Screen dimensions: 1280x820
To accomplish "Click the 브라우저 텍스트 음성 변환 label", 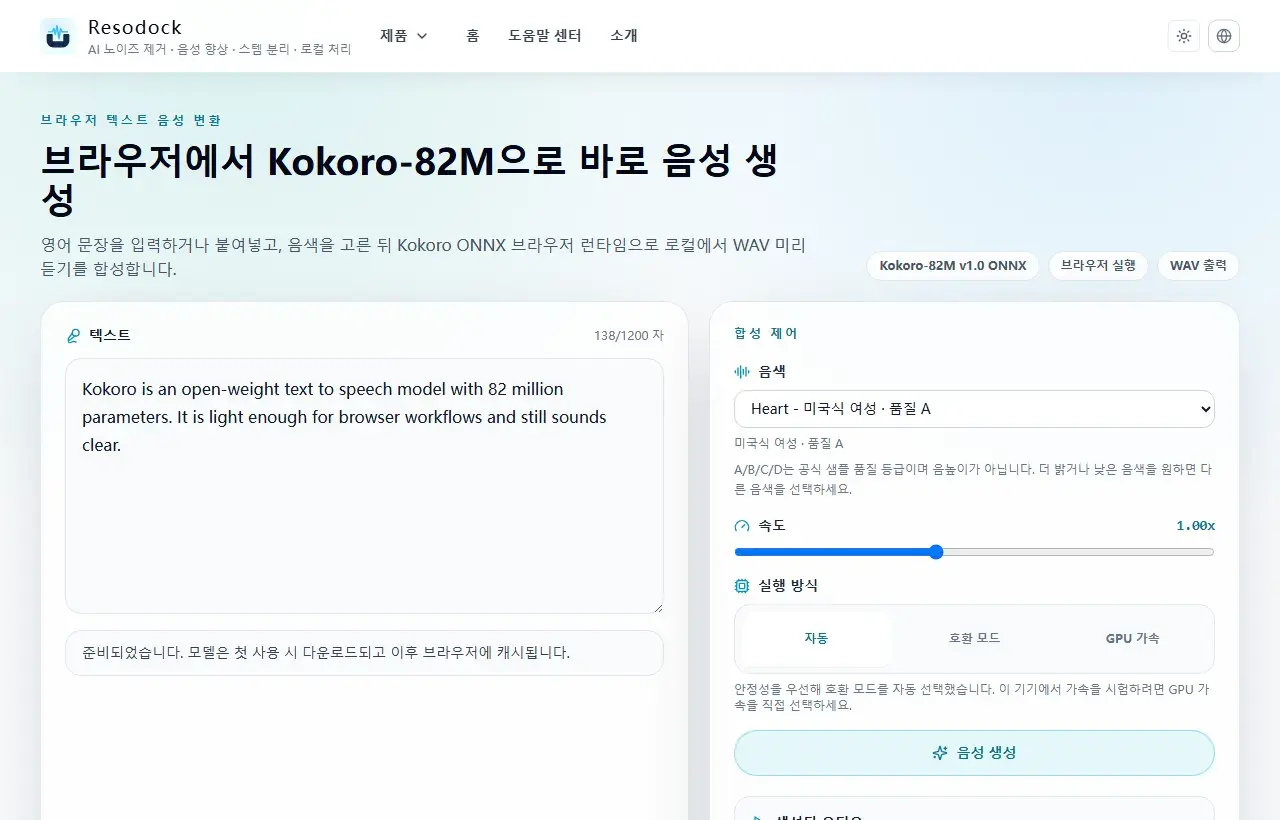I will [x=131, y=120].
